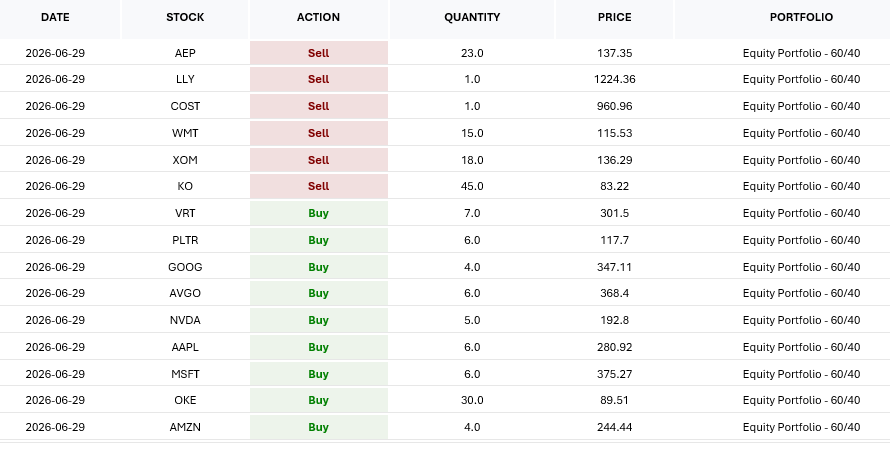Select price value 136.29

tap(615, 160)
